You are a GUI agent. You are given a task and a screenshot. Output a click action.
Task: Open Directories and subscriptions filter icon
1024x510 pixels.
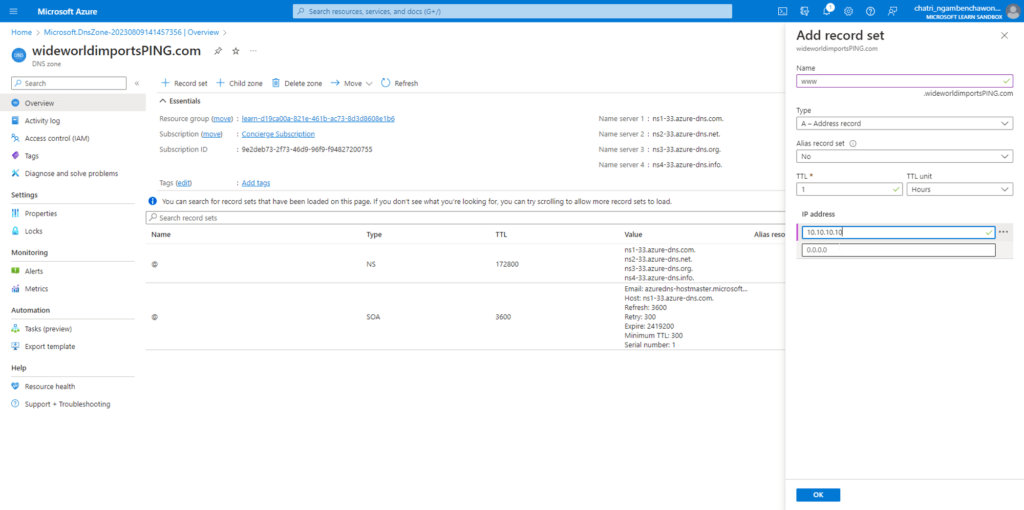pos(805,11)
